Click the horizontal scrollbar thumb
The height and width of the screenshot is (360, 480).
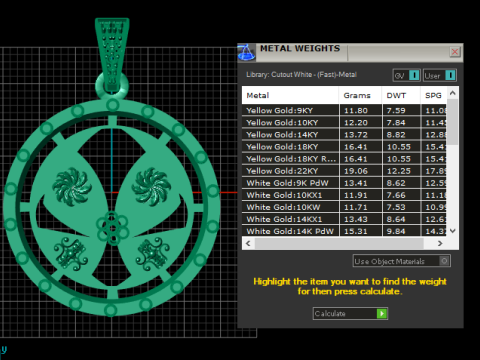pyautogui.click(x=339, y=243)
